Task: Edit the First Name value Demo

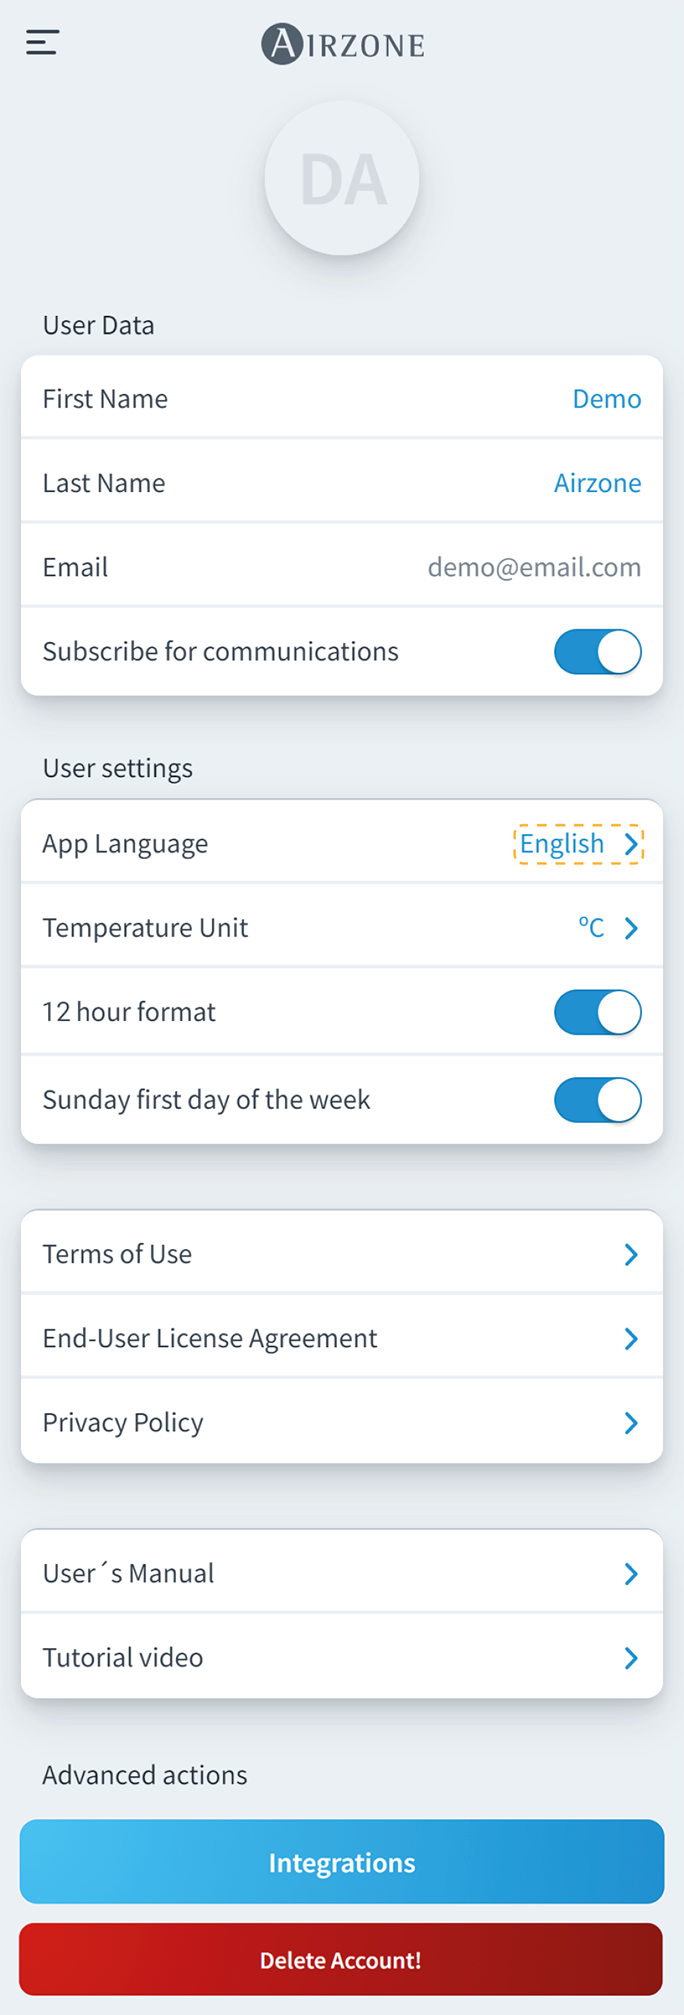Action: coord(606,399)
